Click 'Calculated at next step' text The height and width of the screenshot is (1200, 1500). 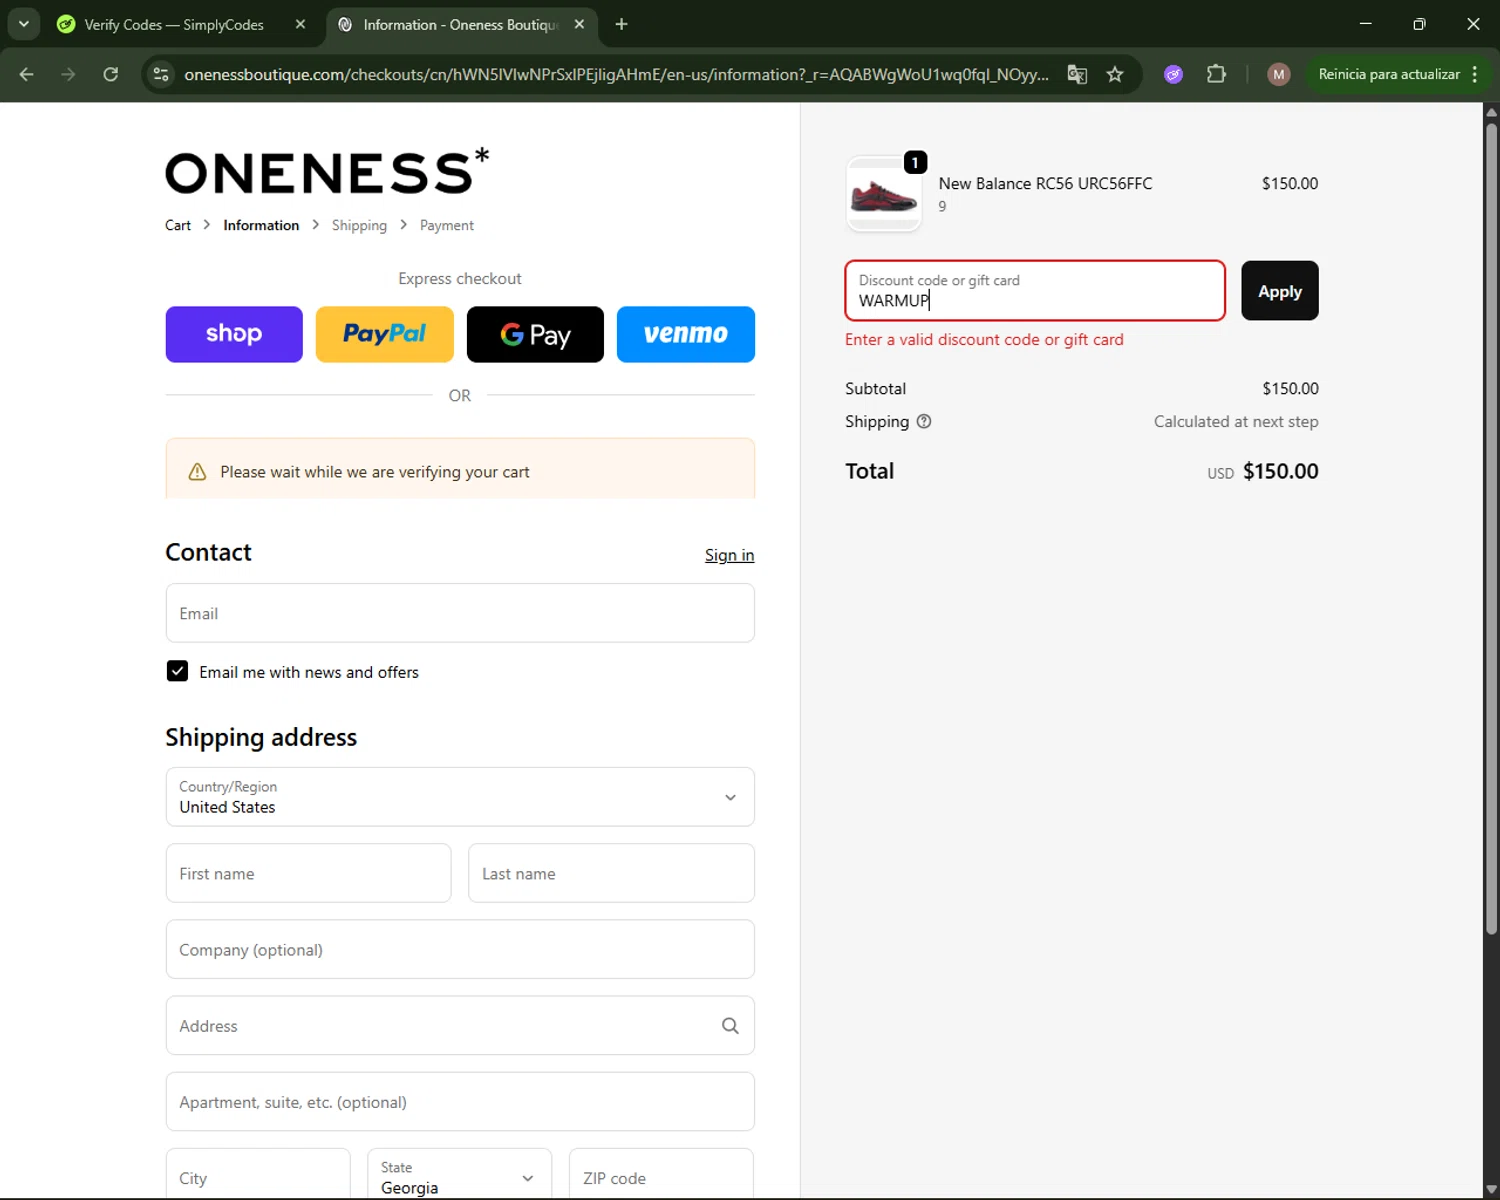click(x=1236, y=422)
